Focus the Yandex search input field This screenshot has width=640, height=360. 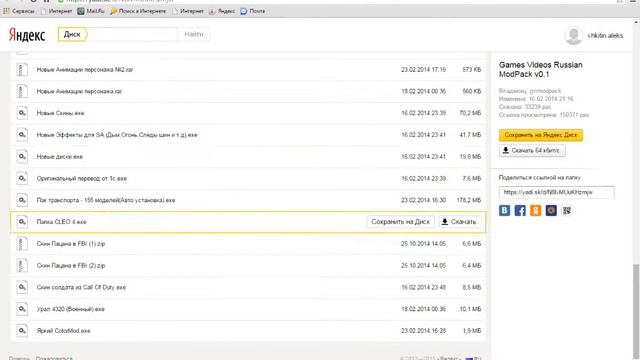pyautogui.click(x=133, y=34)
